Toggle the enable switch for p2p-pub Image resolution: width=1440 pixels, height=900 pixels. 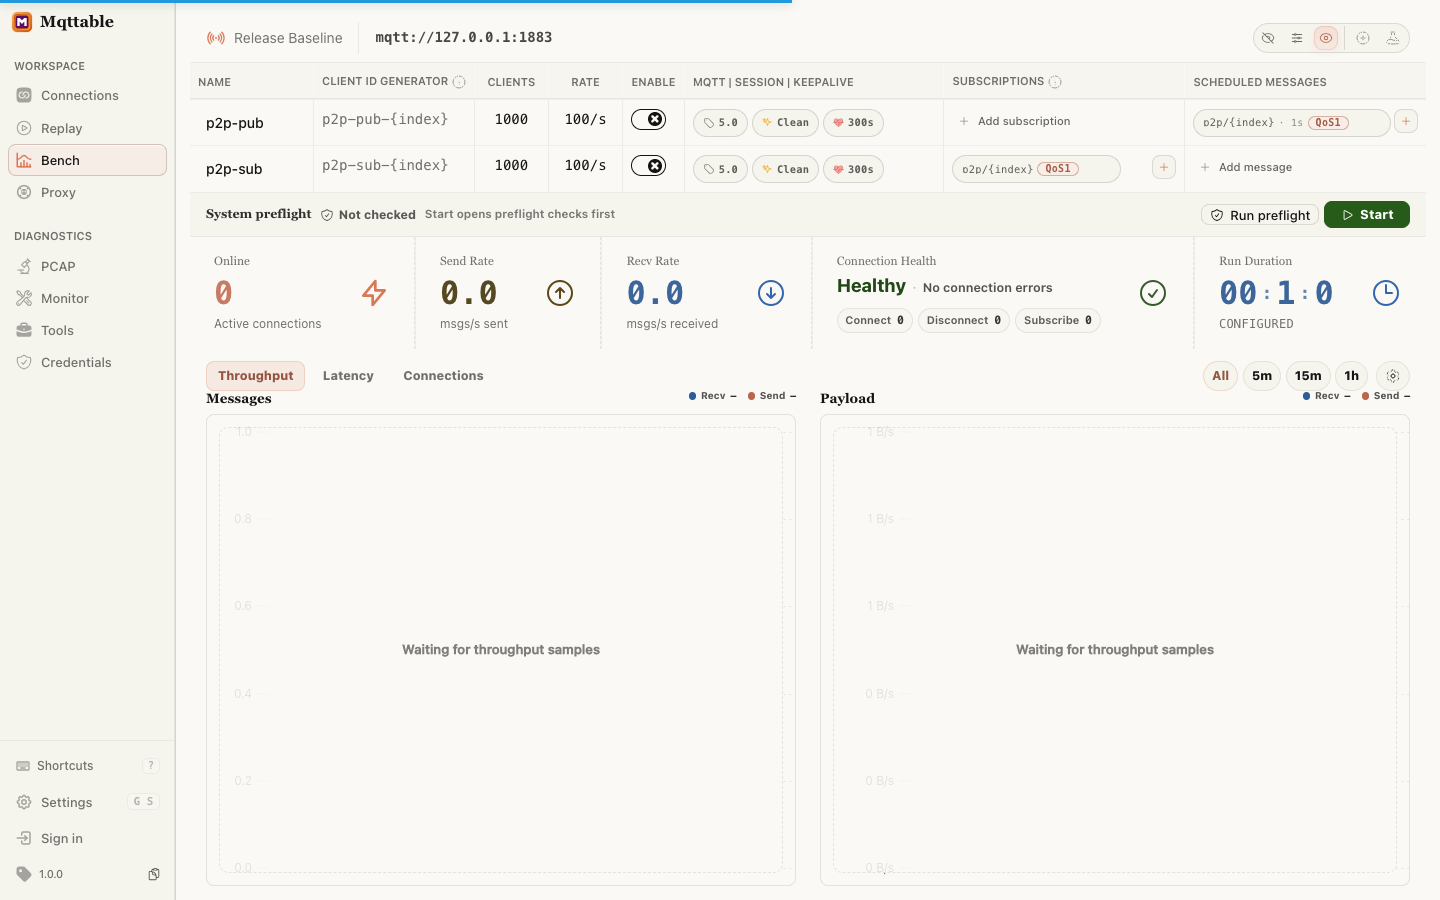[649, 120]
